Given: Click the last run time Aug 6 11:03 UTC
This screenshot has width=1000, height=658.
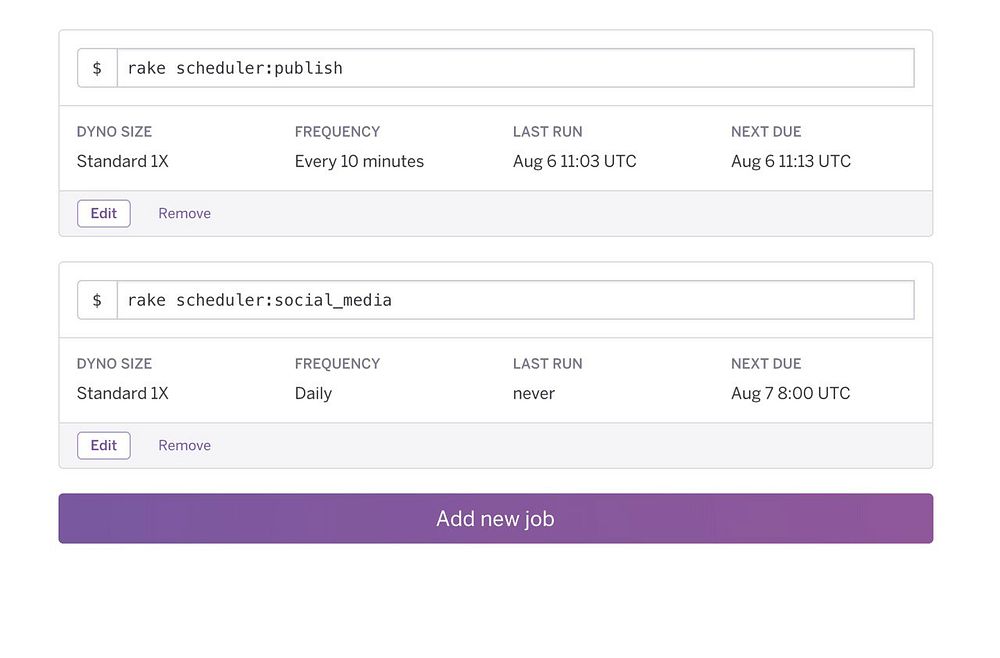Looking at the screenshot, I should 574,161.
